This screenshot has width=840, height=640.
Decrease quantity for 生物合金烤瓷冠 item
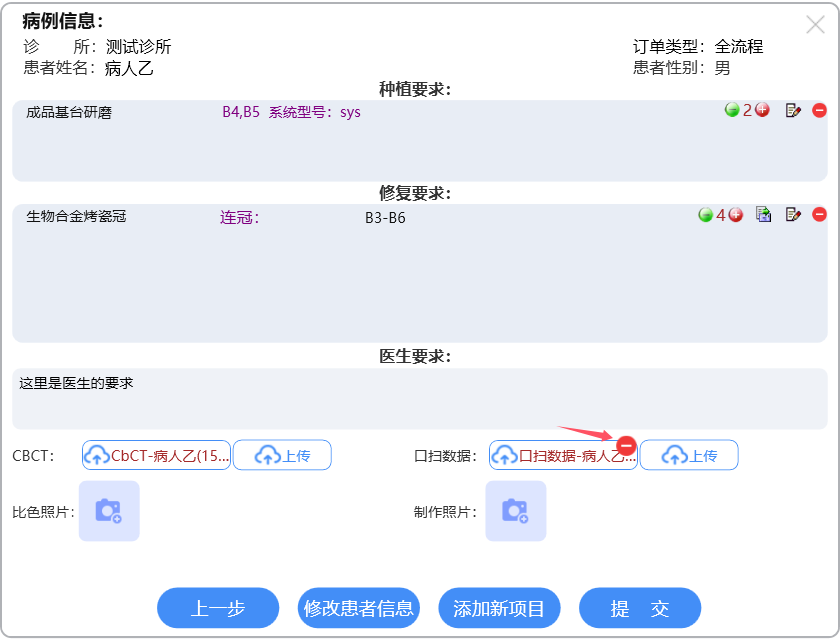[x=705, y=214]
